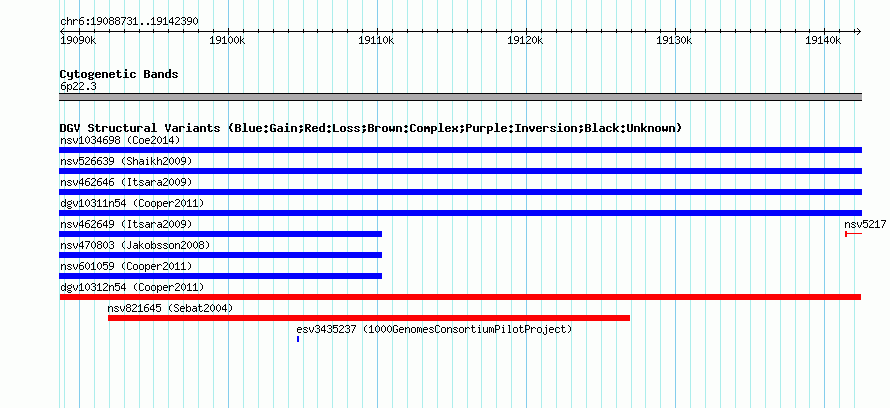Click the short blue bar under nsv462649
Viewport: 890px width, 408px height.
(220, 234)
